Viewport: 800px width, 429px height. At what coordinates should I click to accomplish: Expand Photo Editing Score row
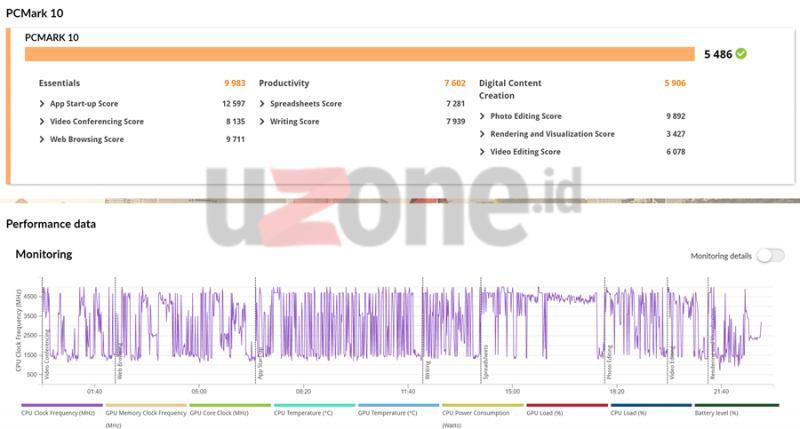pyautogui.click(x=482, y=116)
